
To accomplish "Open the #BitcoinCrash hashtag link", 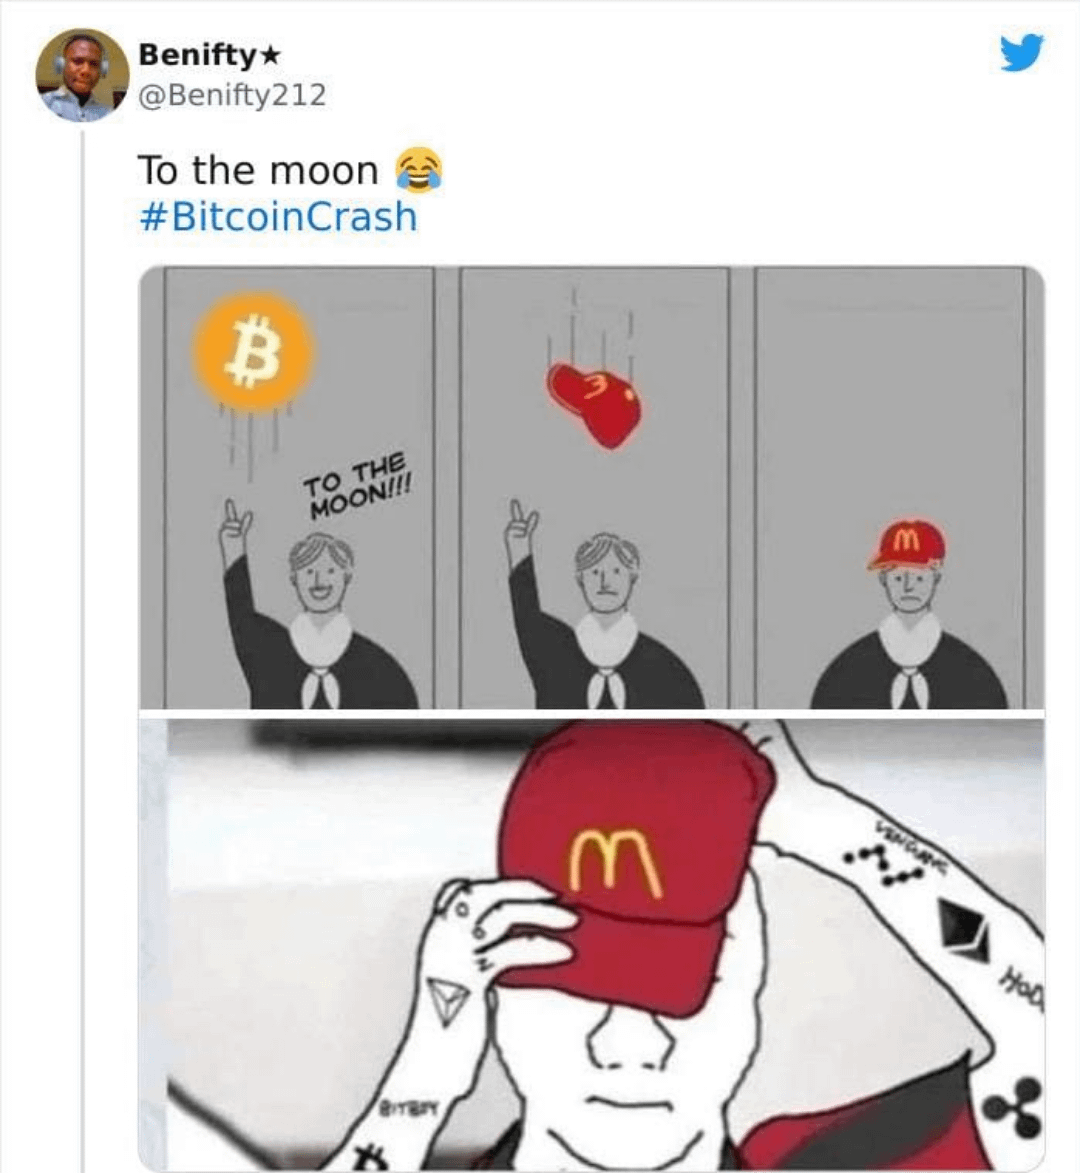I will (277, 216).
